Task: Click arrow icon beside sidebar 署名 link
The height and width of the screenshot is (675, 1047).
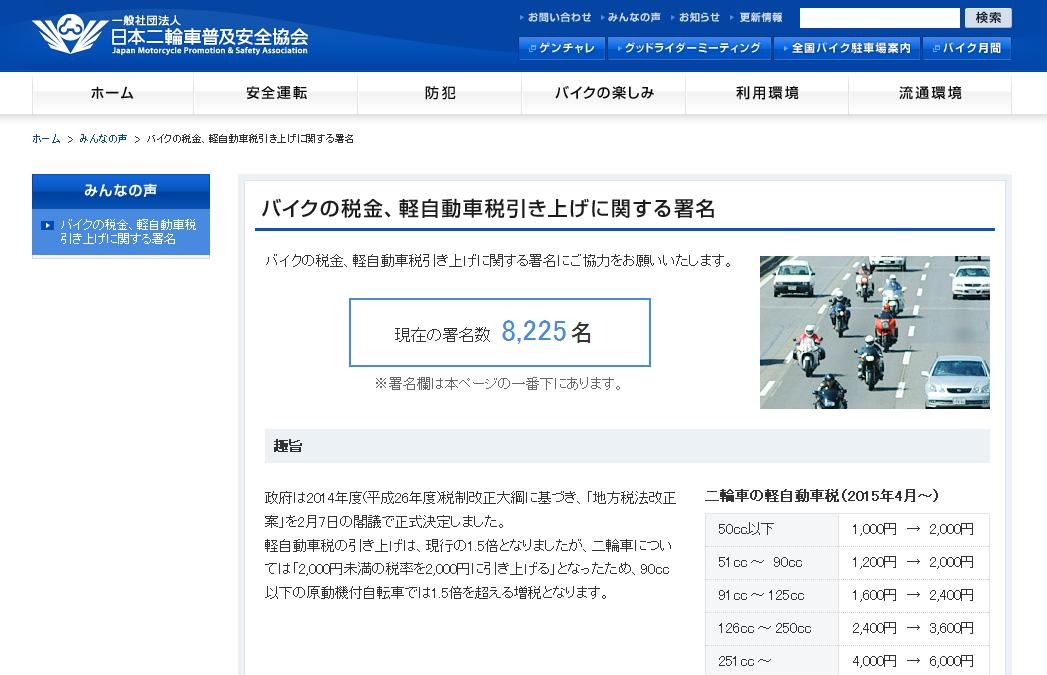Action: coord(47,226)
